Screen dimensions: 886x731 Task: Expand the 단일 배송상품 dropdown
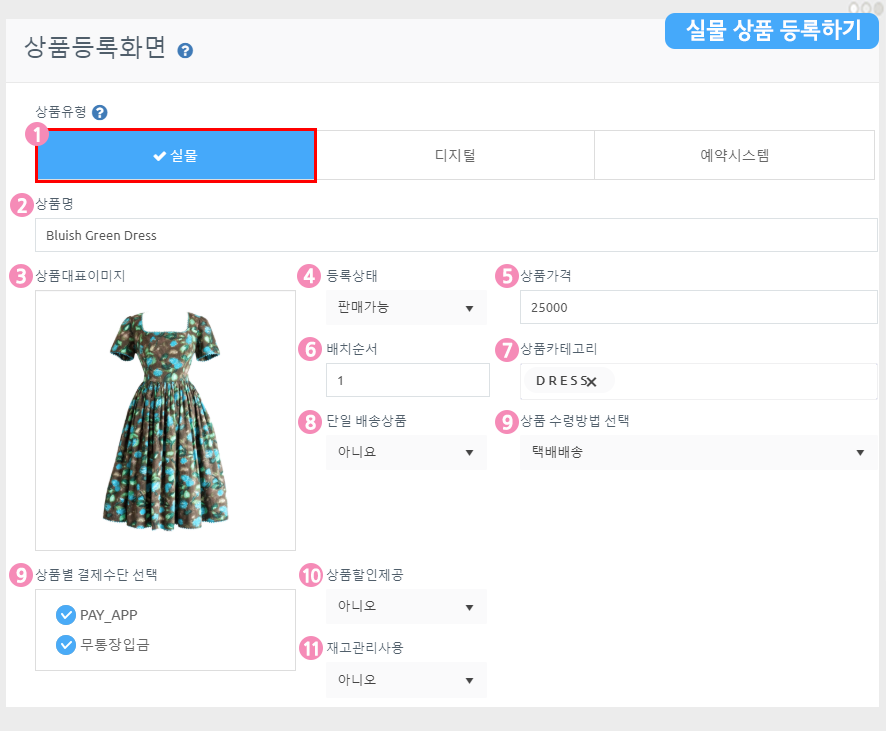405,452
